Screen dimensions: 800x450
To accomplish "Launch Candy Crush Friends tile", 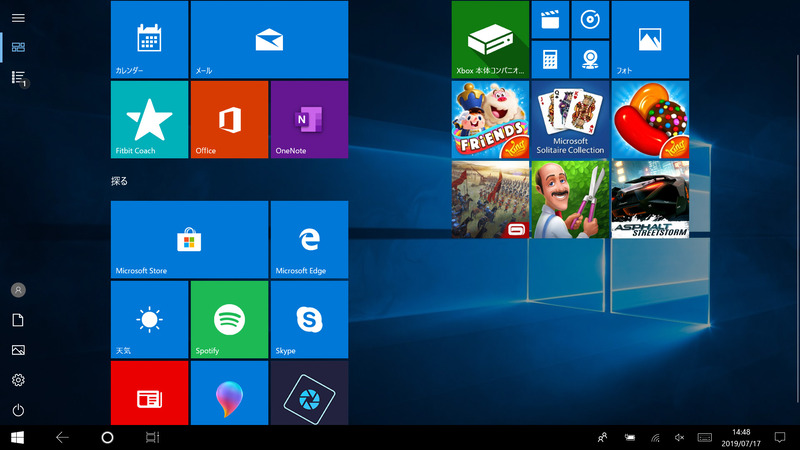I will tap(490, 119).
